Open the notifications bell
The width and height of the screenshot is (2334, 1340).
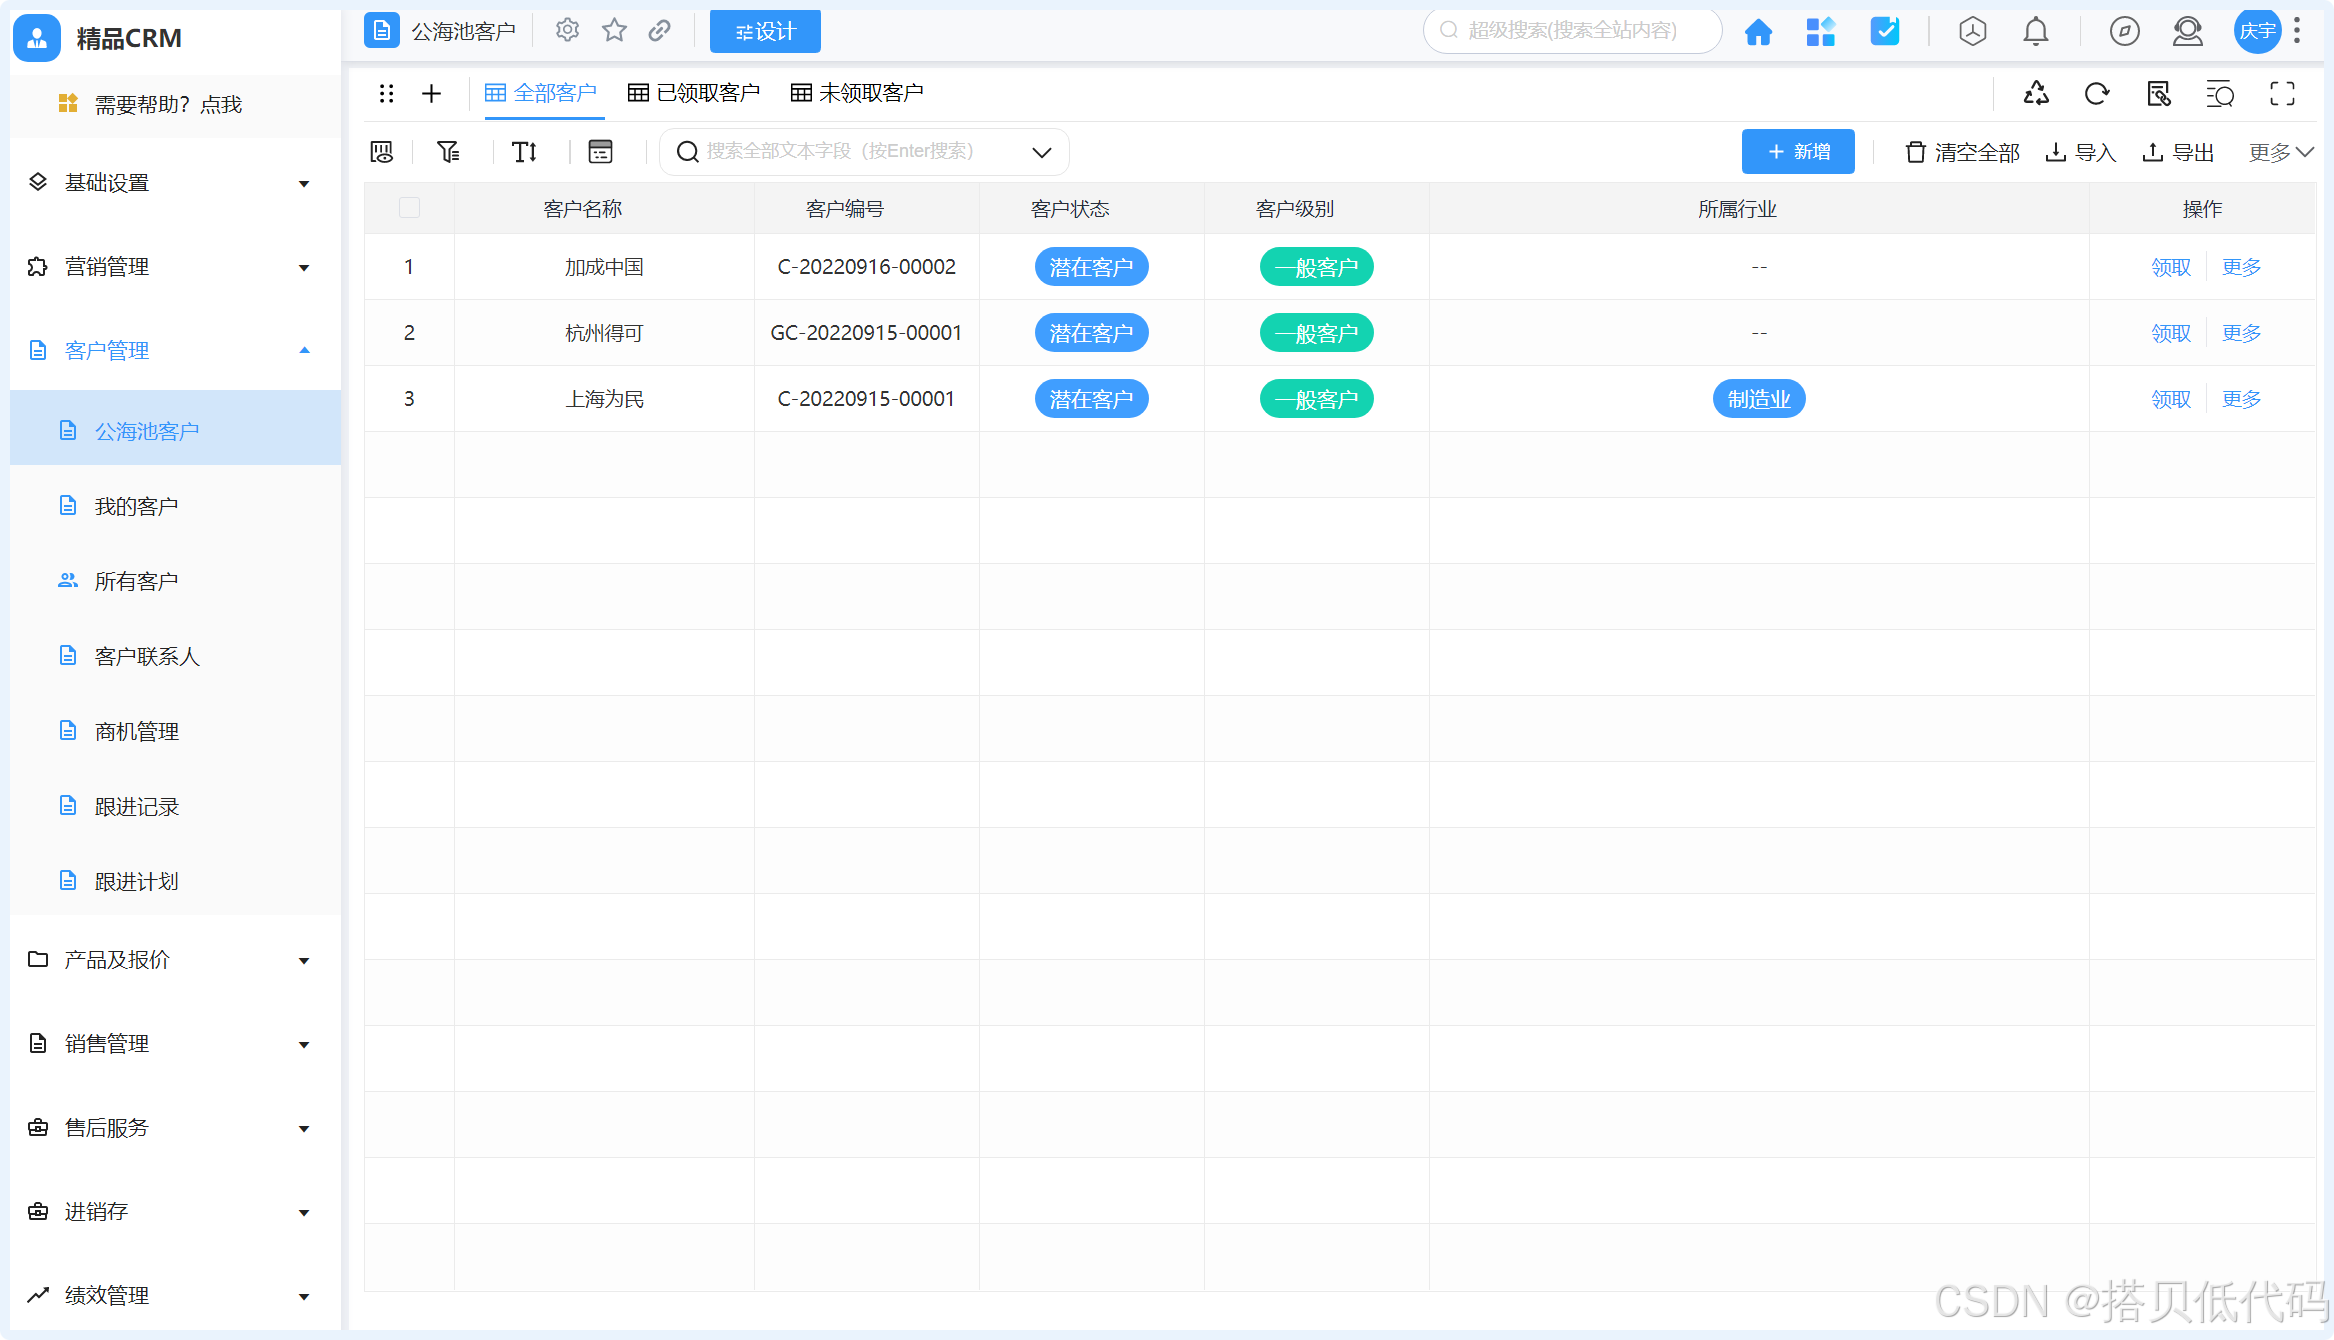(2035, 32)
